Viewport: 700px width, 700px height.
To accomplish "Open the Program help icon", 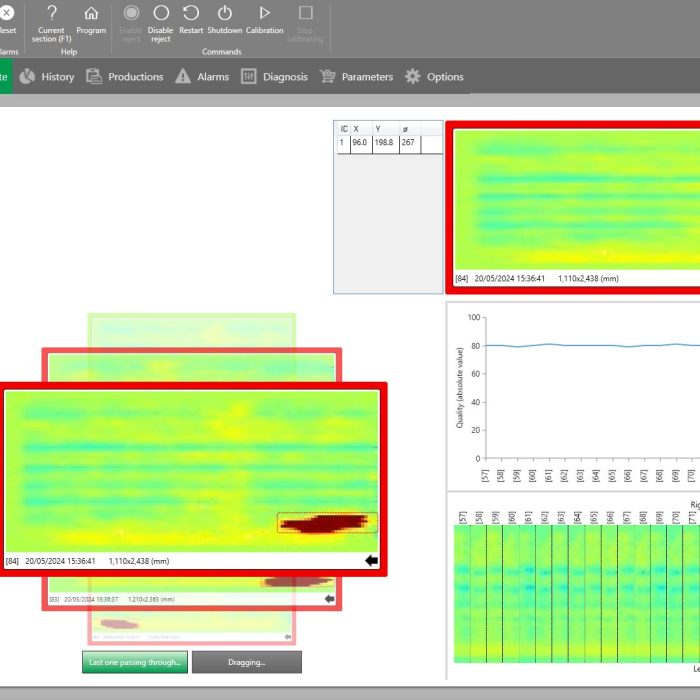I will 91,13.
